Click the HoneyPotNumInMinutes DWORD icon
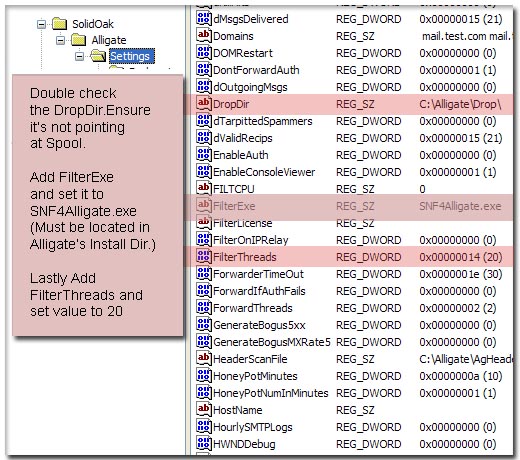Viewport: 520px width, 460px height. 204,392
